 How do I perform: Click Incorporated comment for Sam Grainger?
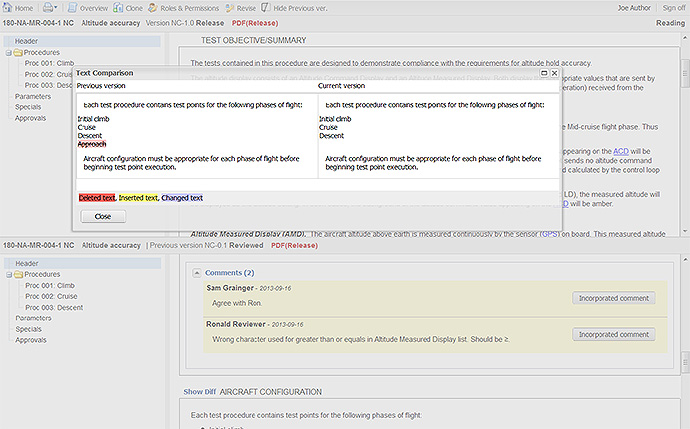pos(614,298)
